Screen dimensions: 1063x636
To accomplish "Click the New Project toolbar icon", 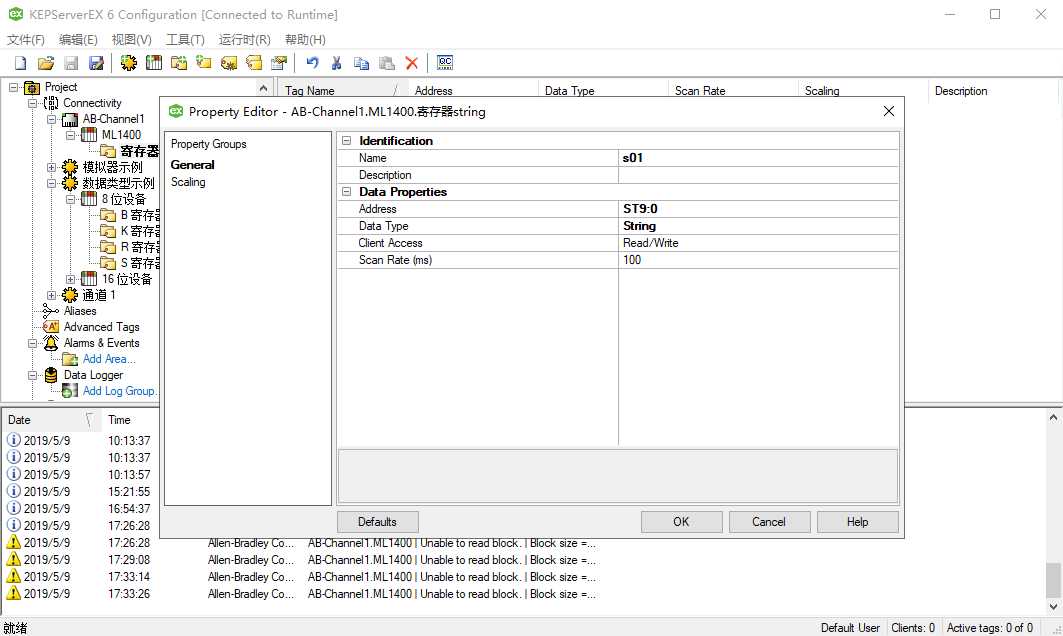I will 20,63.
